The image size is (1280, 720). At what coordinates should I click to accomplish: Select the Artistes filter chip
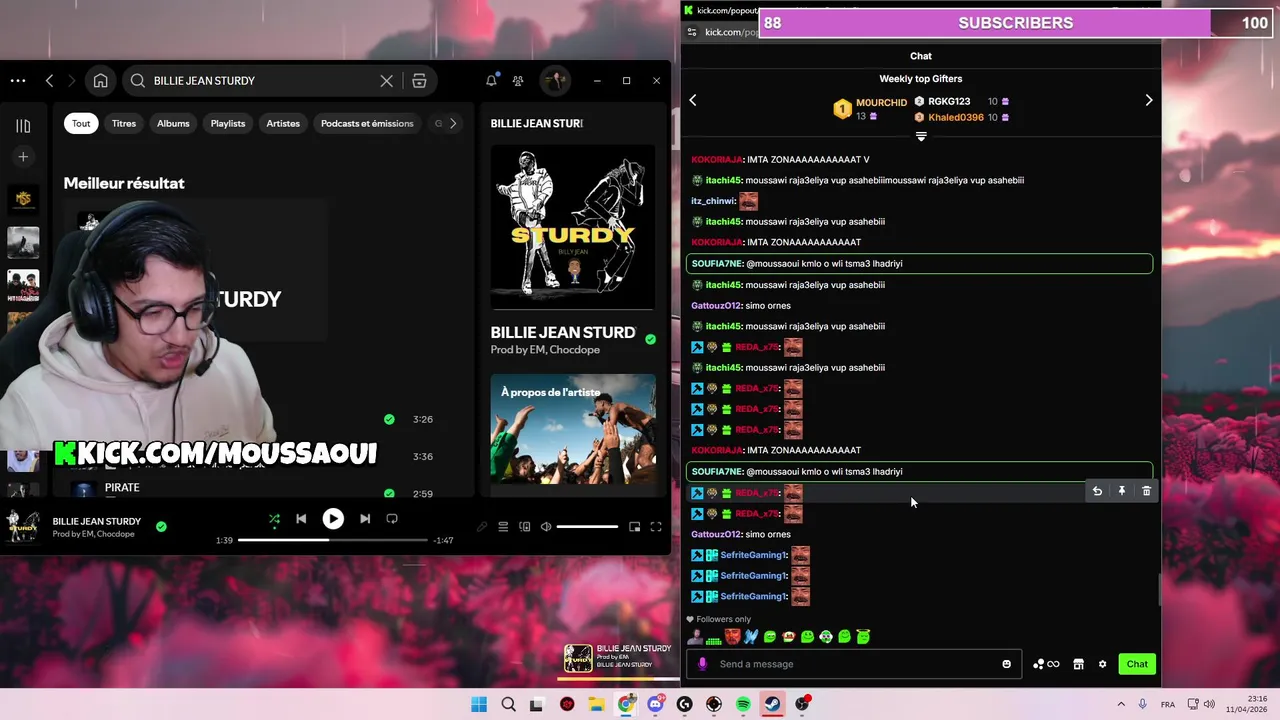coord(283,123)
